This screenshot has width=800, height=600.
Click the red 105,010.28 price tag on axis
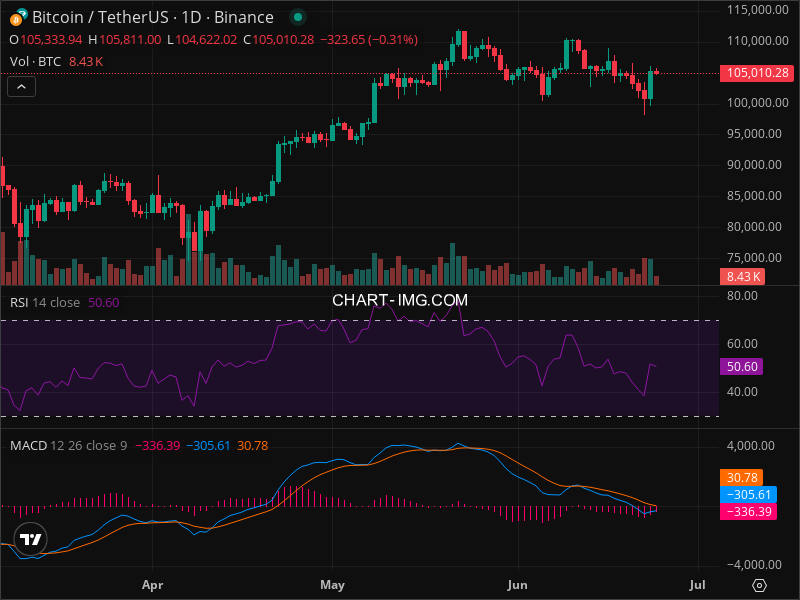point(757,73)
